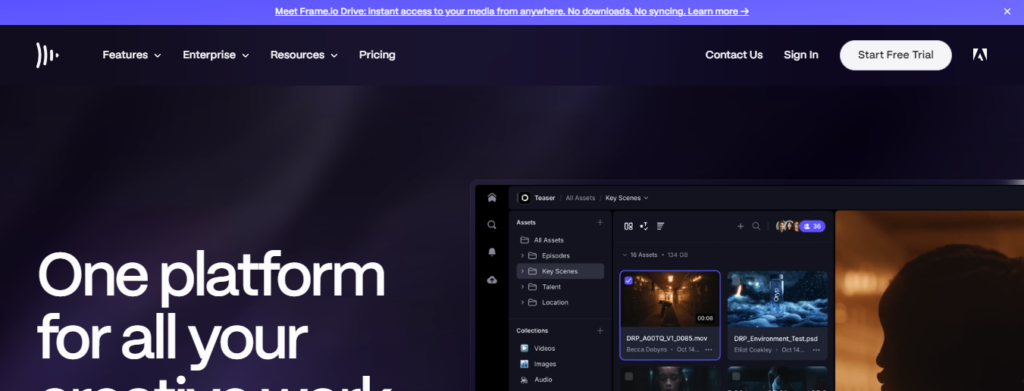Click the 134 GB storage text

pos(677,255)
